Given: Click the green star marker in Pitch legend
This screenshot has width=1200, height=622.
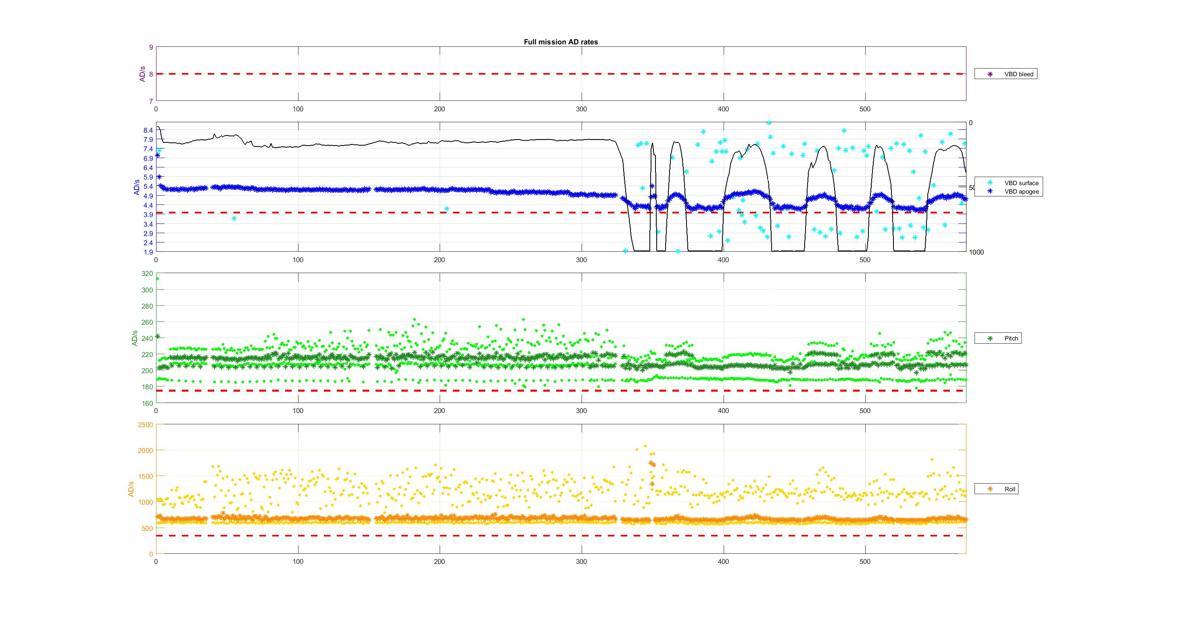Looking at the screenshot, I should [x=990, y=338].
